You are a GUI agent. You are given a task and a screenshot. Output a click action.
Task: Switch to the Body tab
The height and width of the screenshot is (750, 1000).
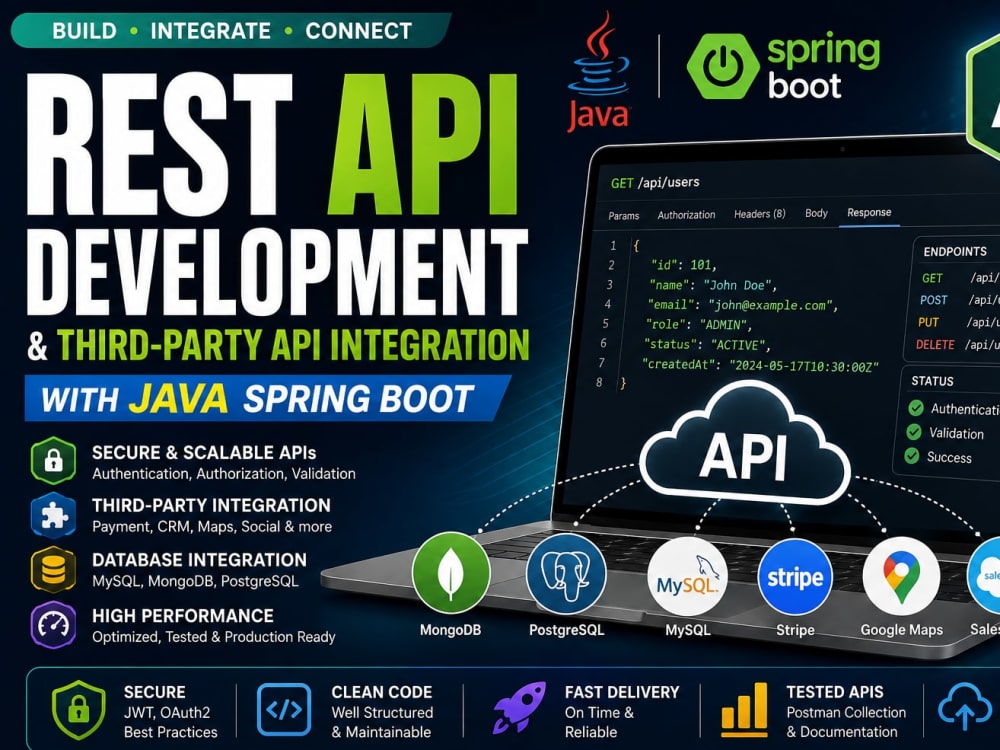coord(816,213)
